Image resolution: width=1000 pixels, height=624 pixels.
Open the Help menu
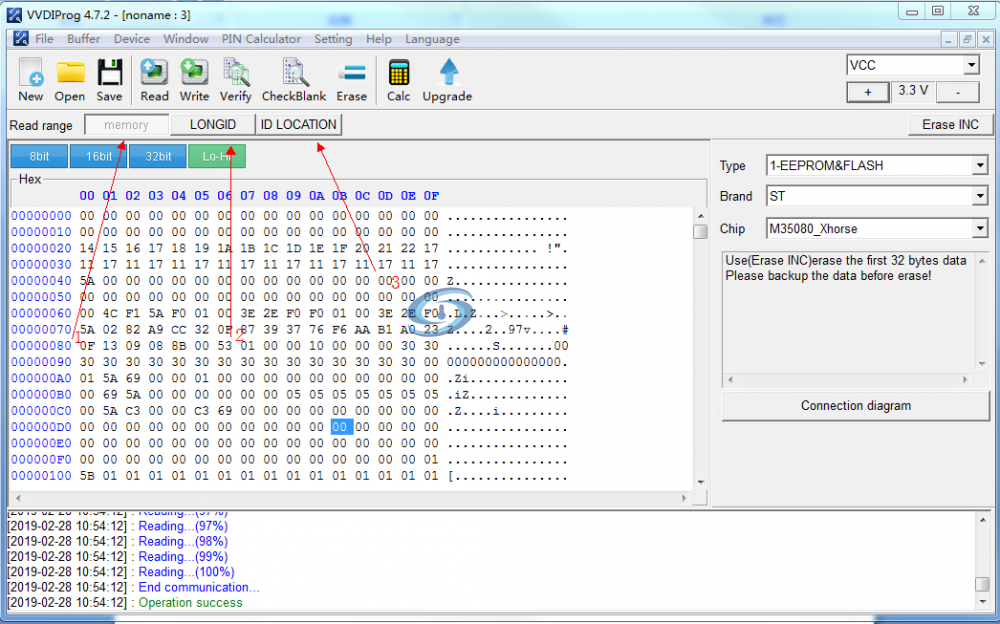point(378,39)
